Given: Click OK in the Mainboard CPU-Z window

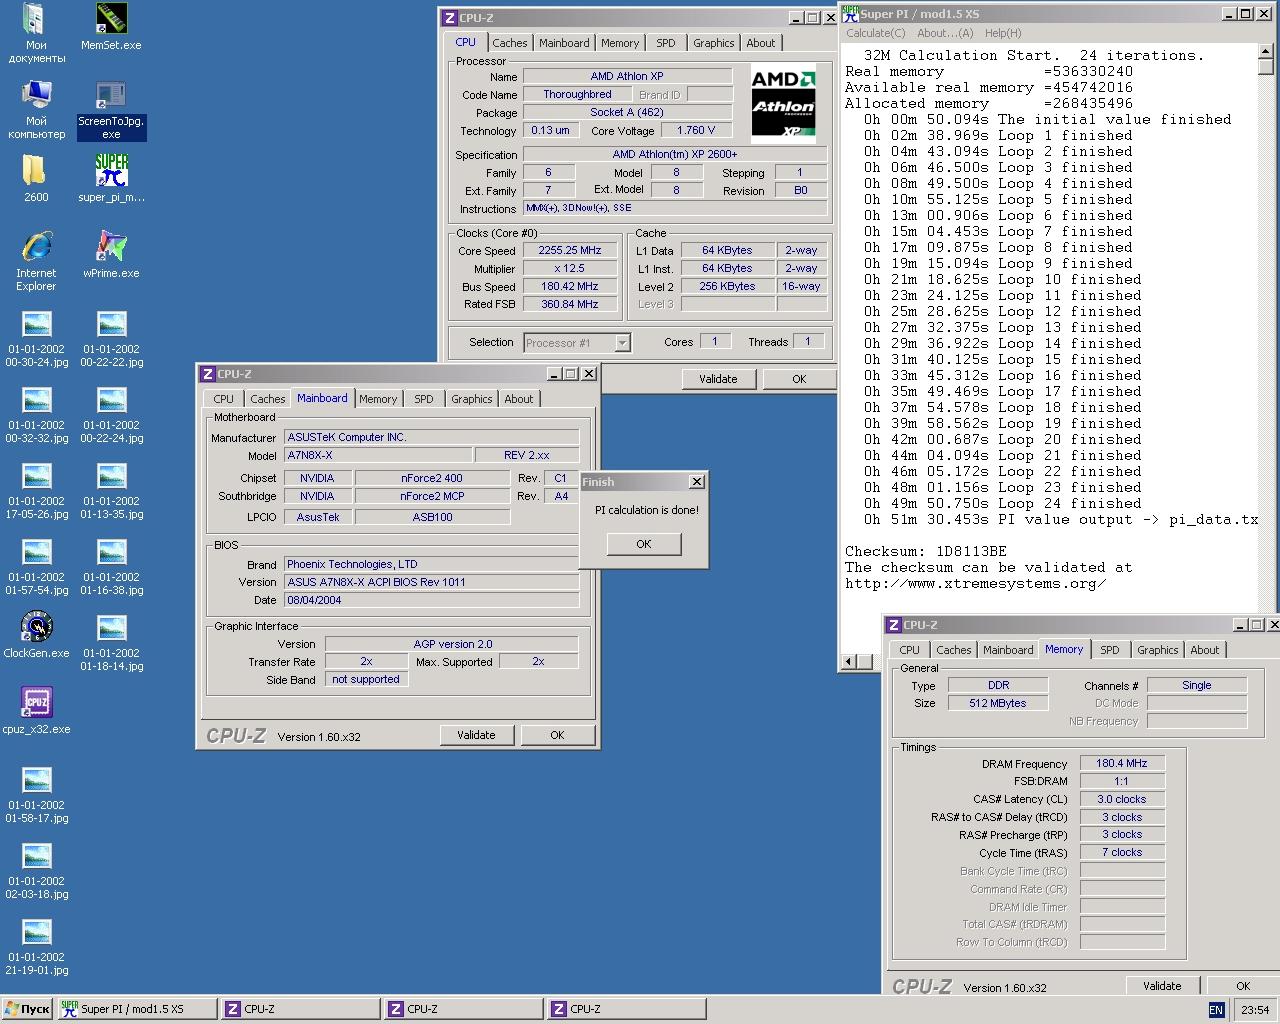Looking at the screenshot, I should (x=557, y=735).
